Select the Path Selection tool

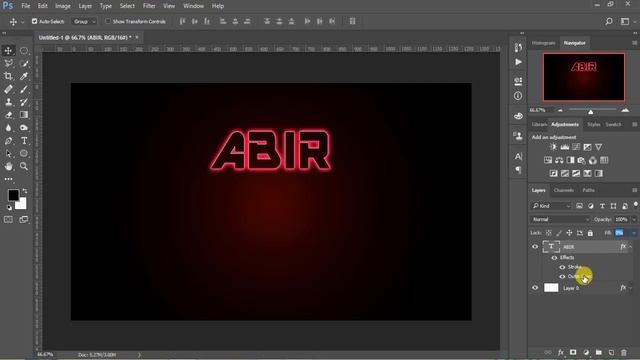8,154
